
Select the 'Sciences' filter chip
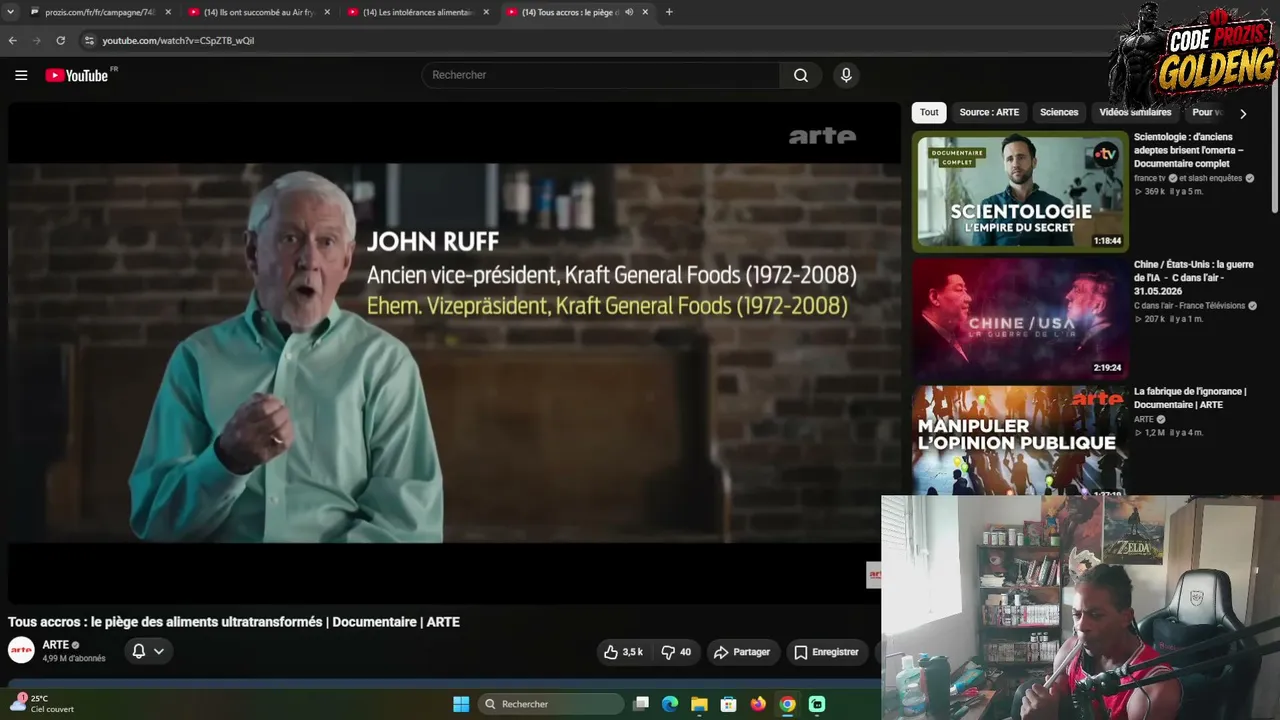(1059, 112)
